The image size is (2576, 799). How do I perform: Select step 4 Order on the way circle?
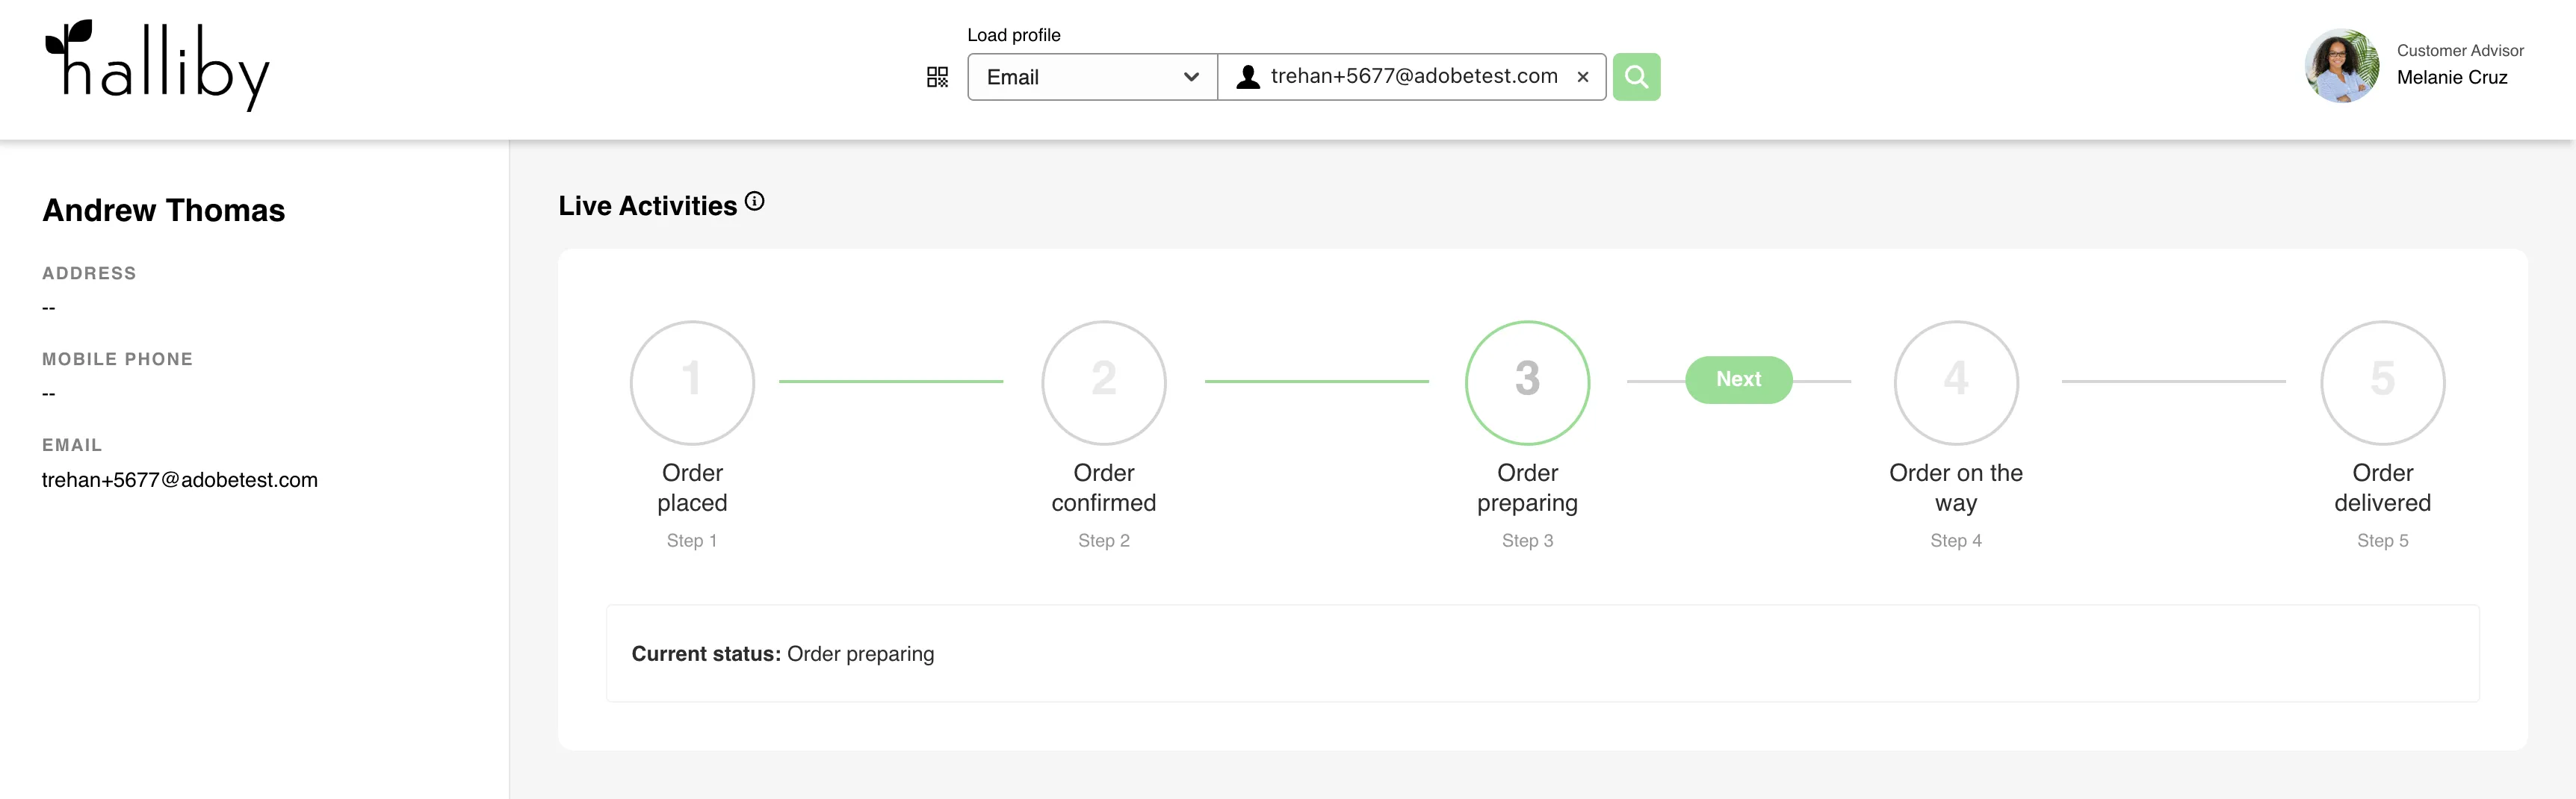tap(1956, 382)
